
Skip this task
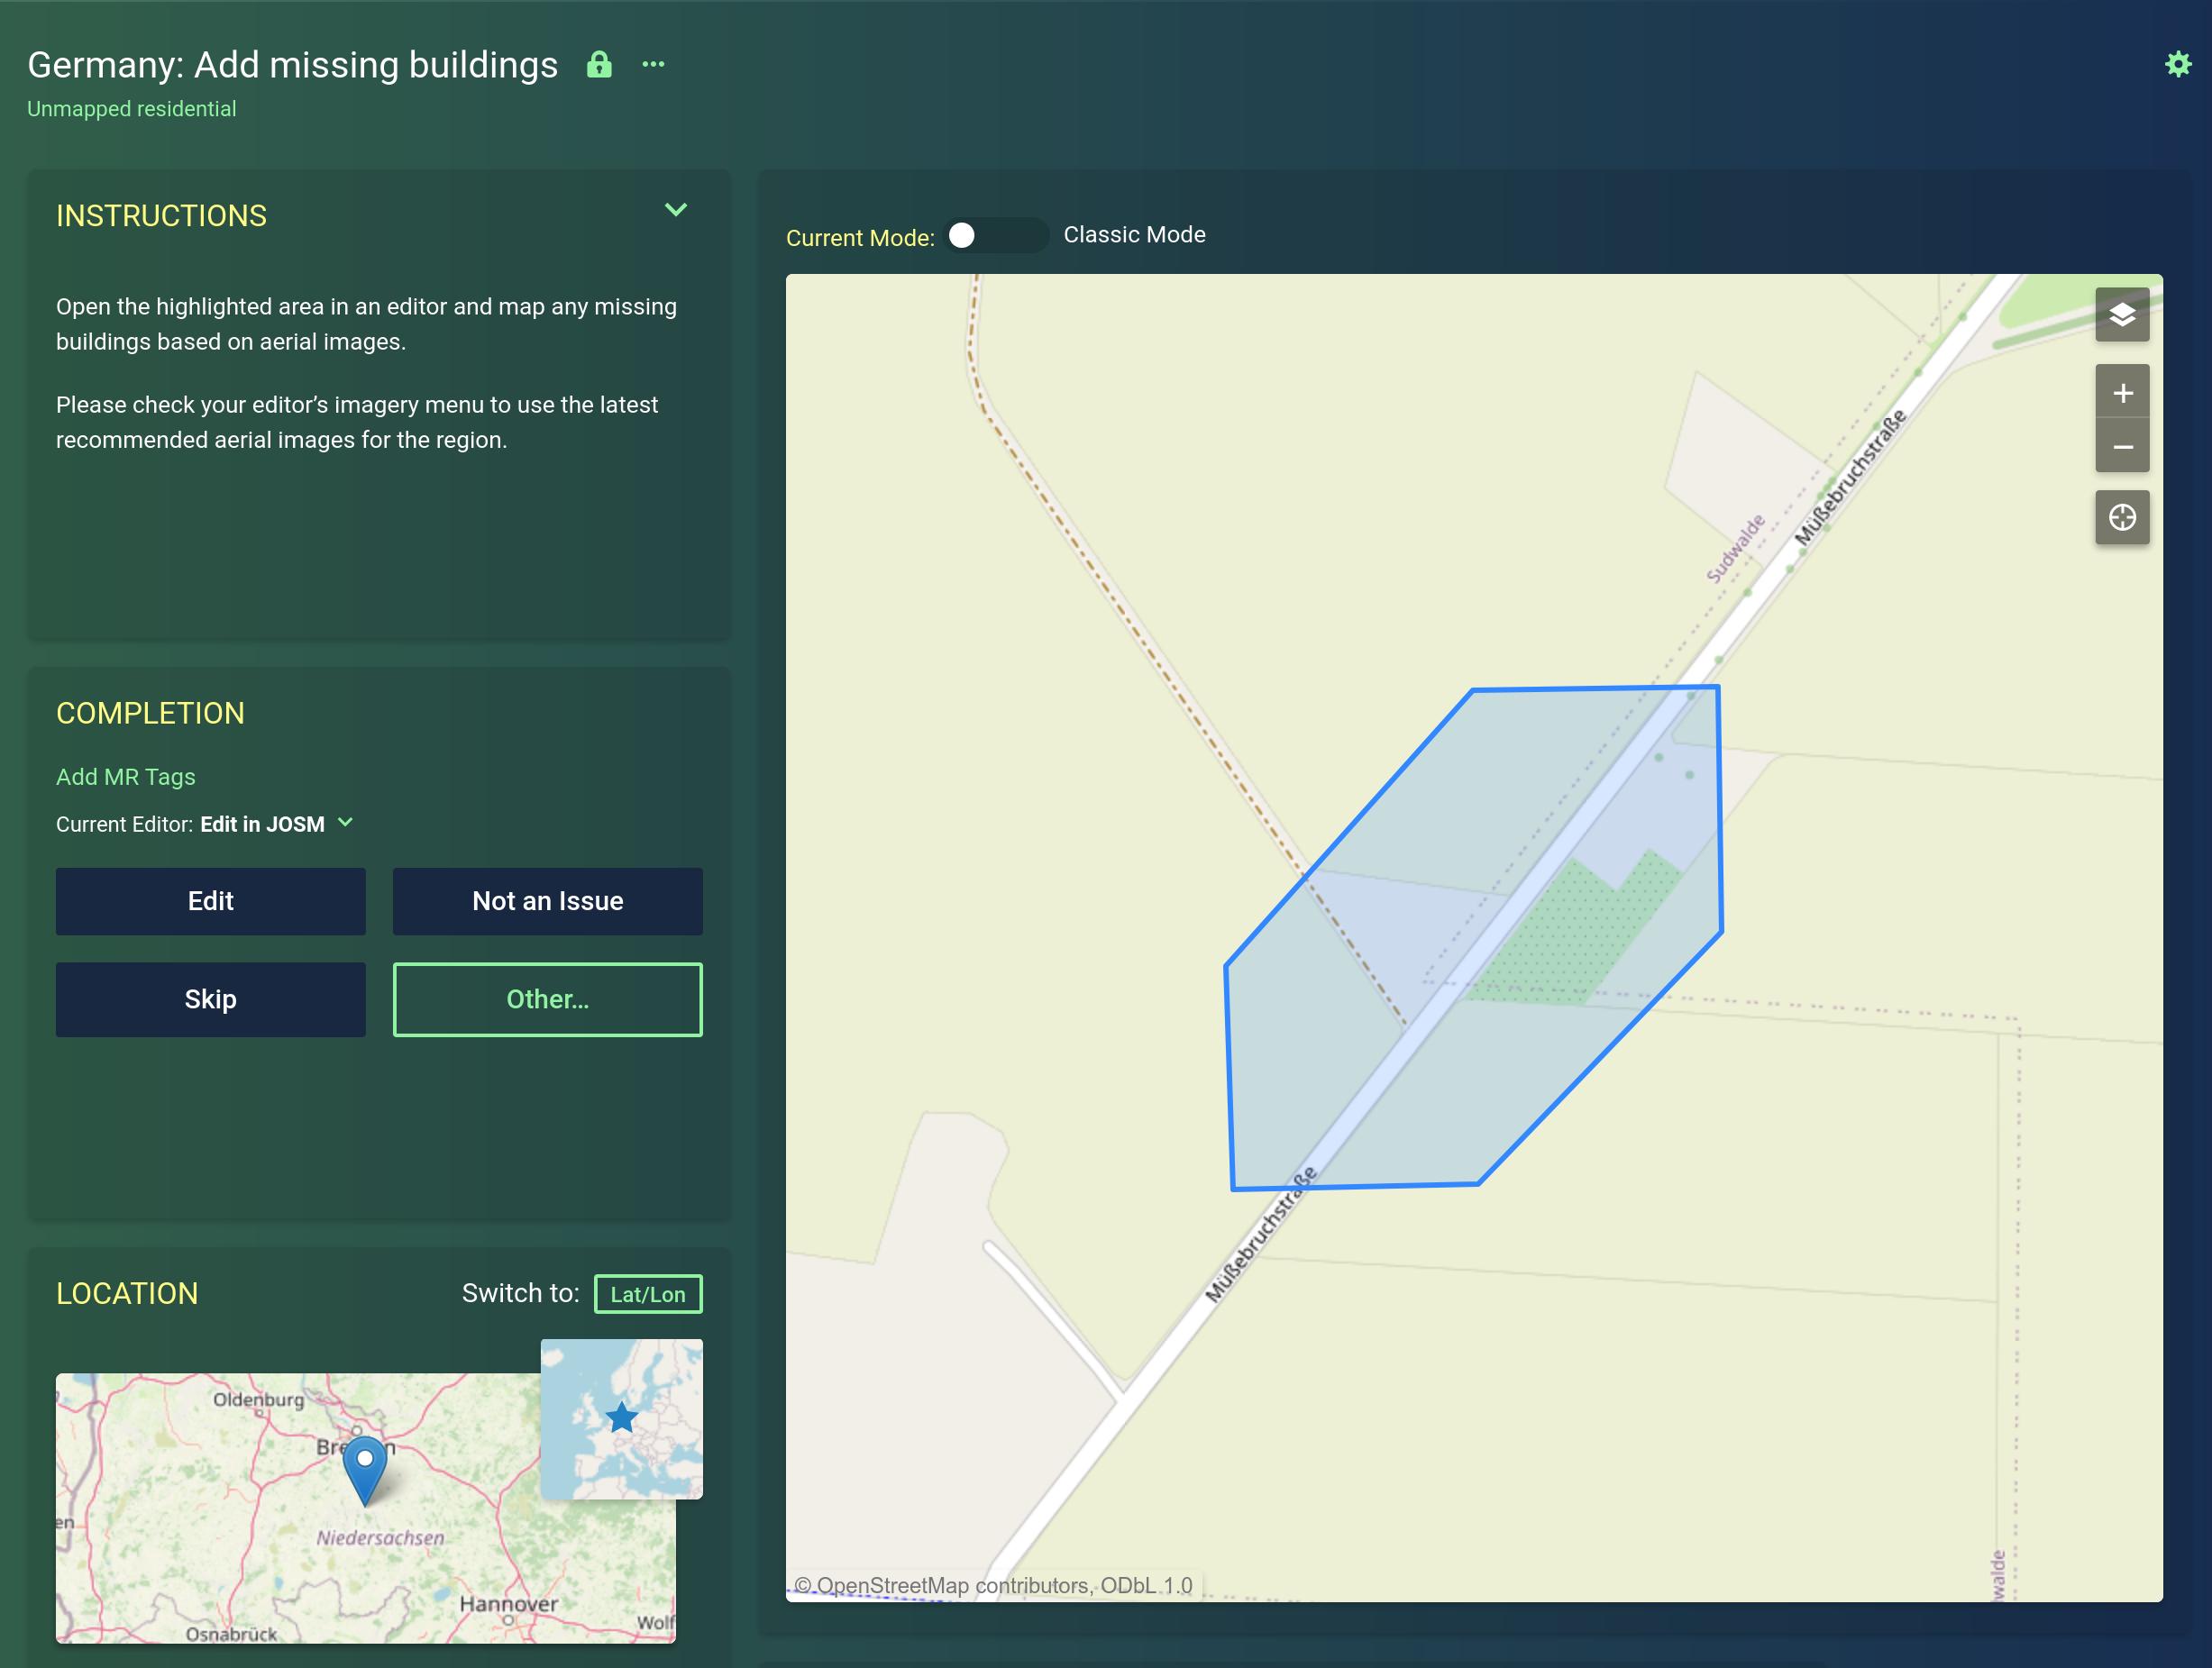tap(210, 999)
